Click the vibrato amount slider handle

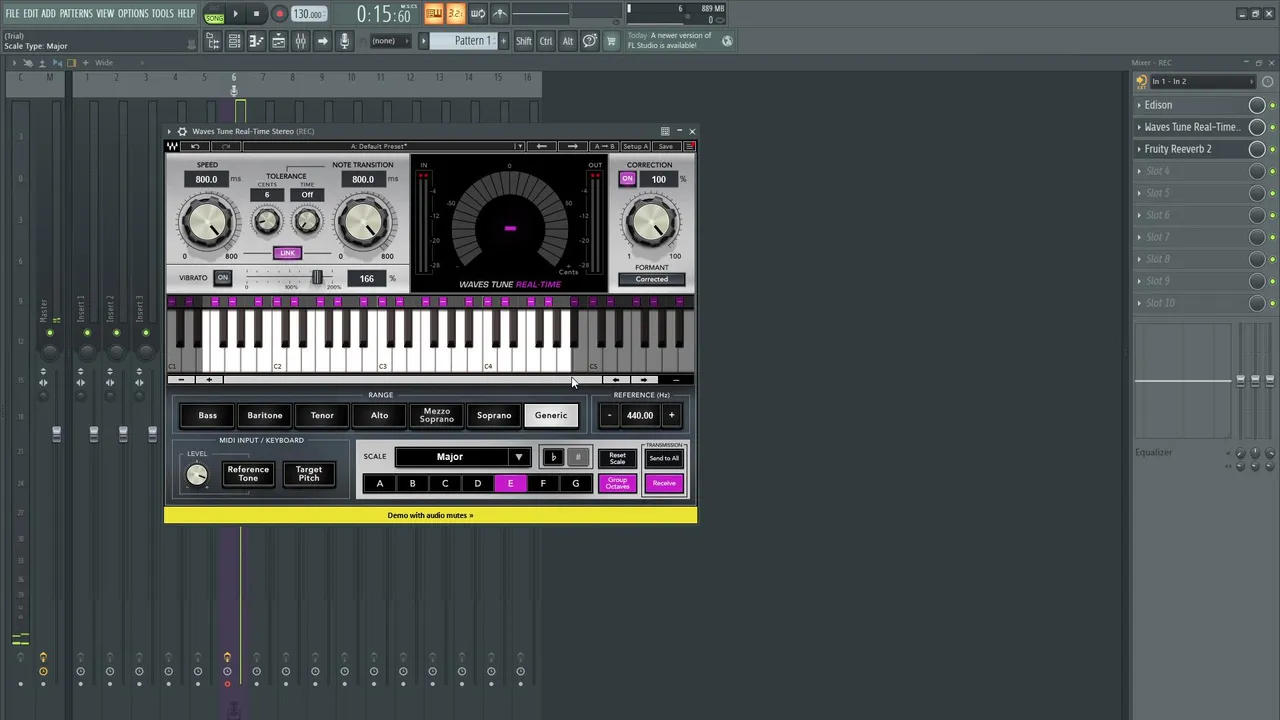pos(317,278)
